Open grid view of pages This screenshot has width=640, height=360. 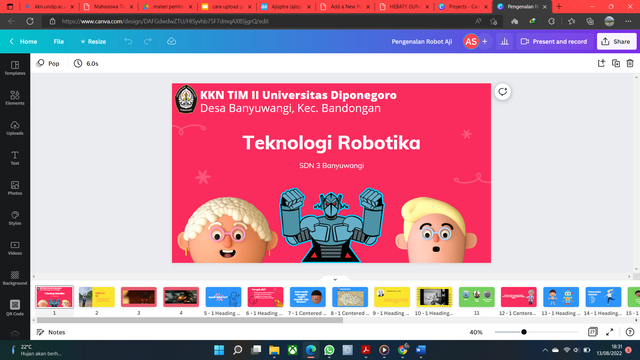592,332
